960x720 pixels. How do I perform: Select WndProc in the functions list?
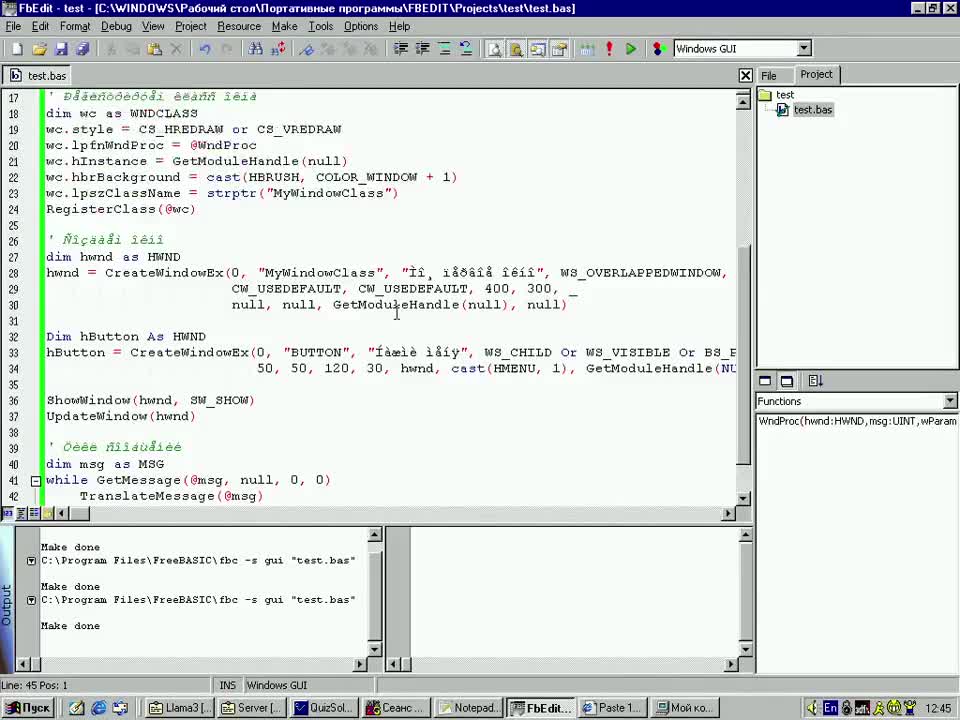tap(856, 421)
